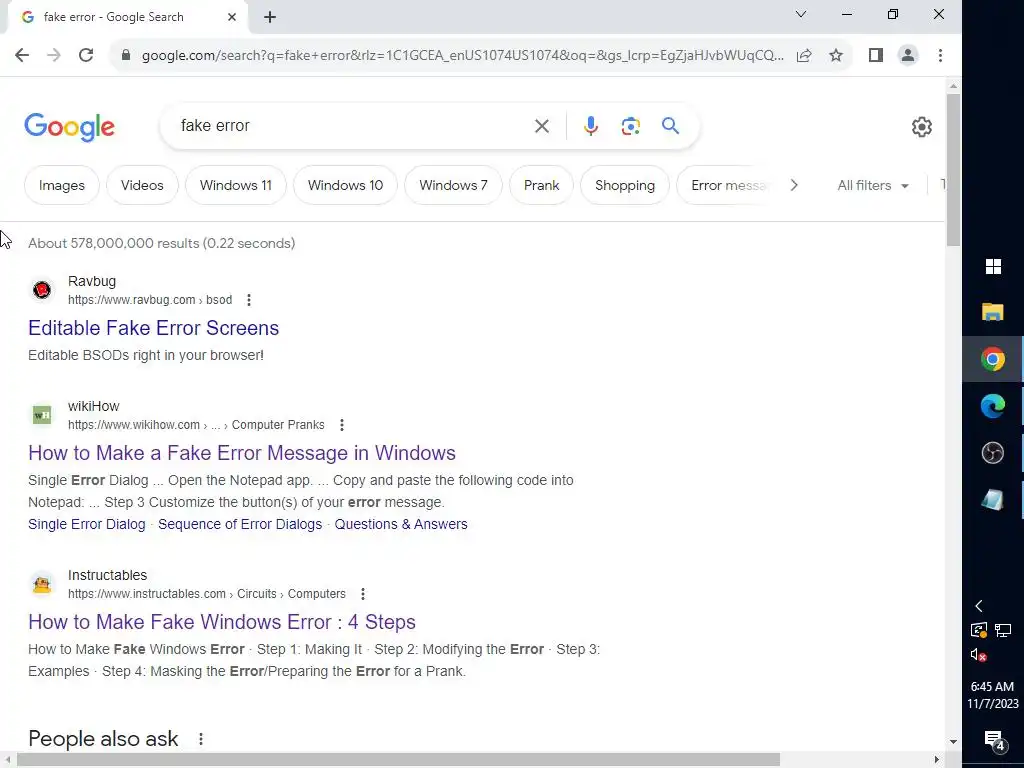Click the Ravbug site favicon
The width and height of the screenshot is (1024, 768).
click(42, 289)
